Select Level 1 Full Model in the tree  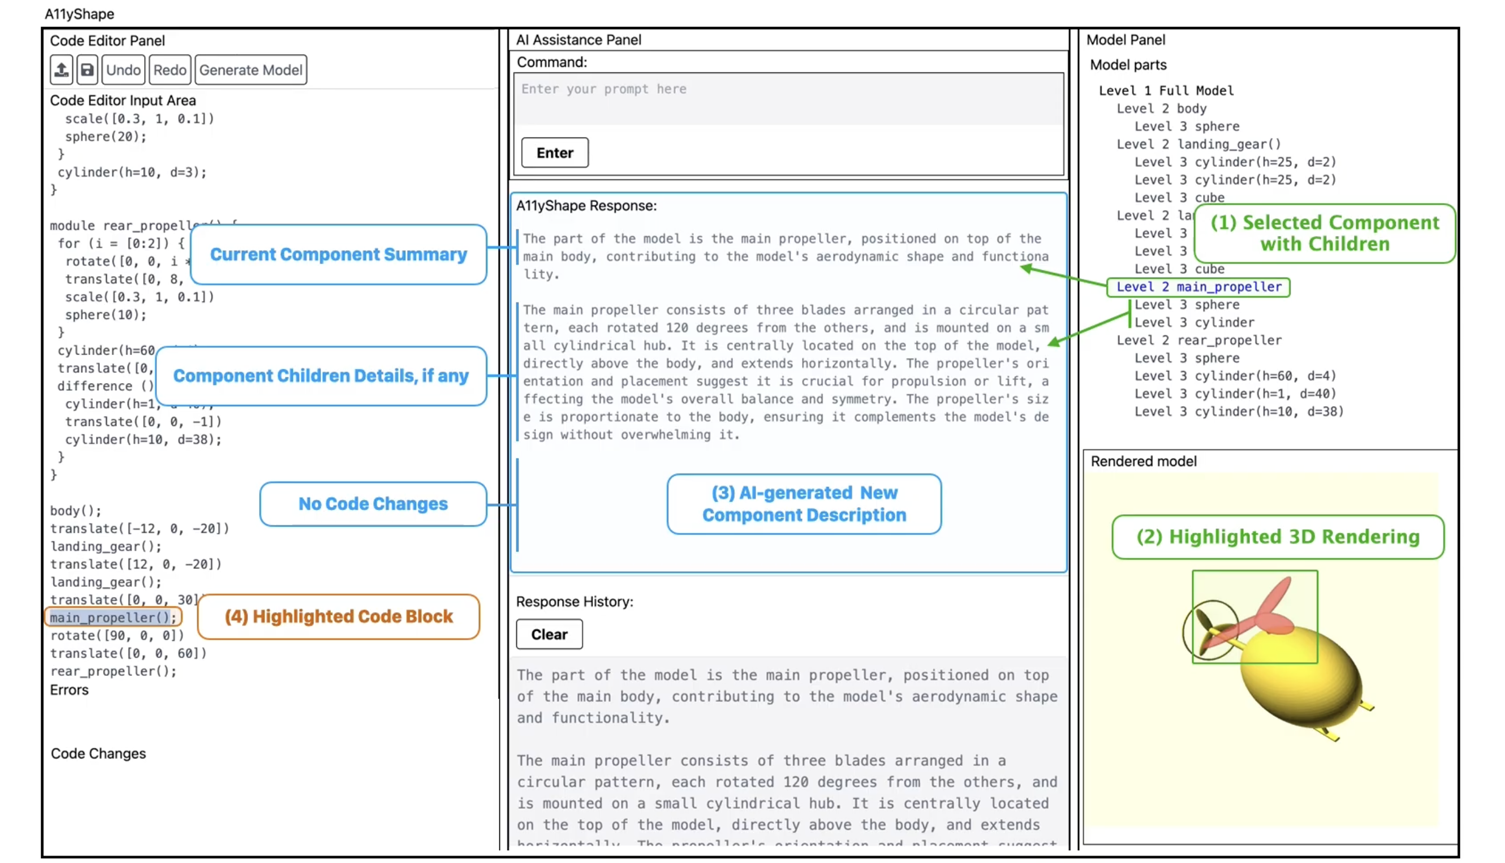coord(1166,90)
